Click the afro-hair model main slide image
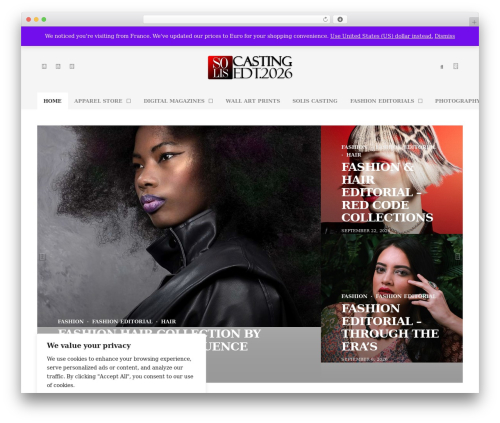The image size is (500, 423). click(x=179, y=226)
